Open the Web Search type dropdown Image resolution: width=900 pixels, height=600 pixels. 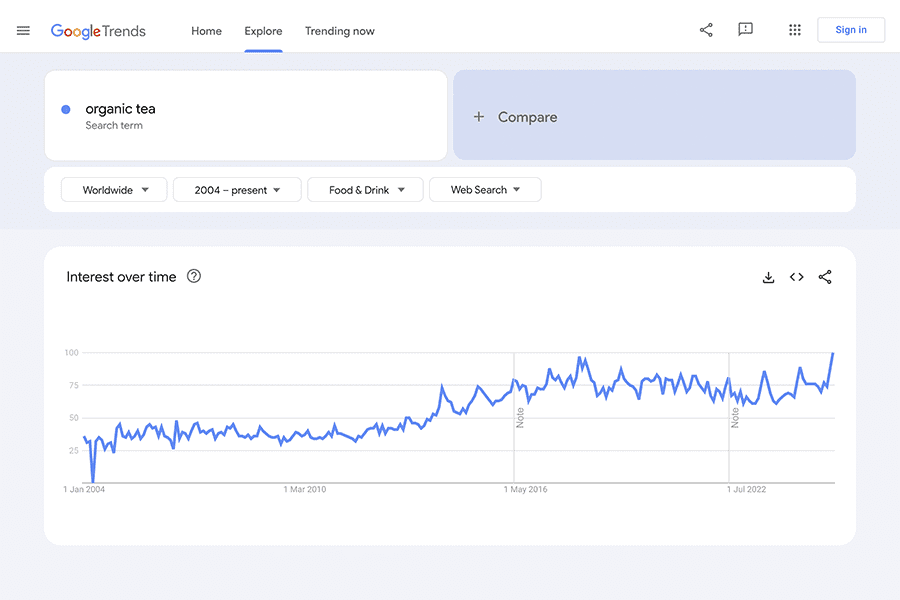[485, 190]
